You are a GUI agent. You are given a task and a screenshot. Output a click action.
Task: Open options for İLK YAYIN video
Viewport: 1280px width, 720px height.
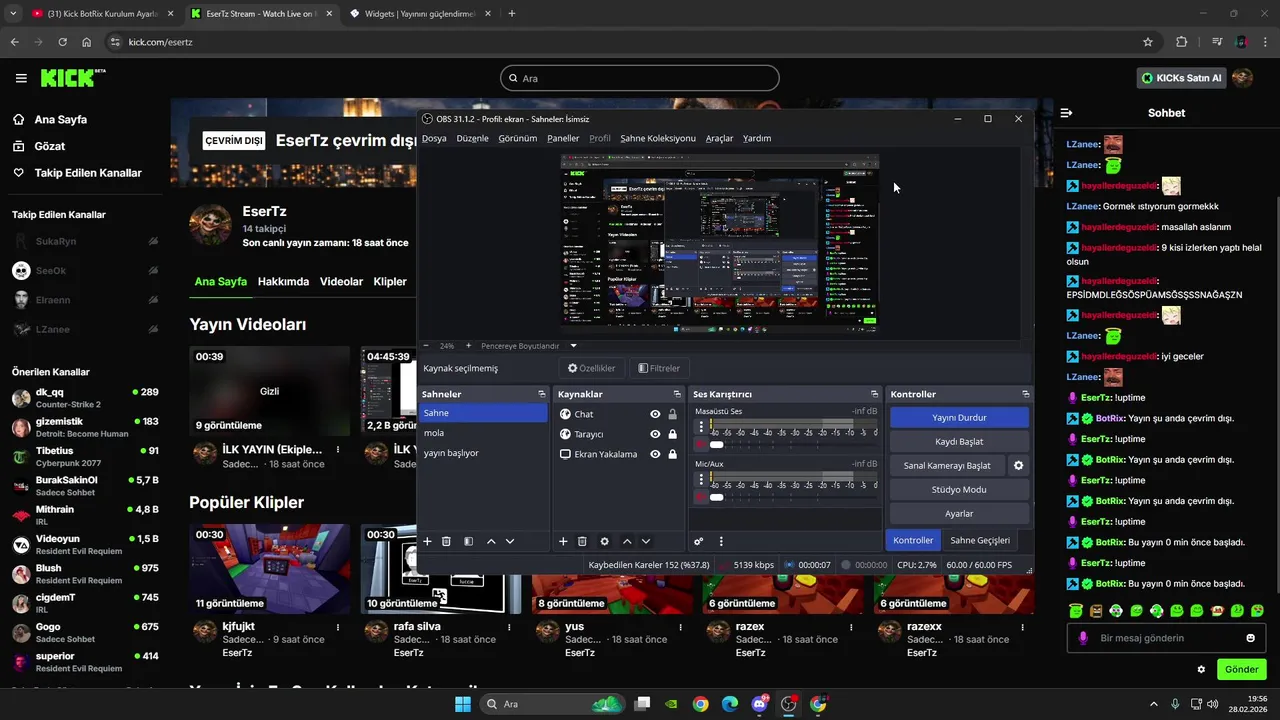(x=338, y=450)
